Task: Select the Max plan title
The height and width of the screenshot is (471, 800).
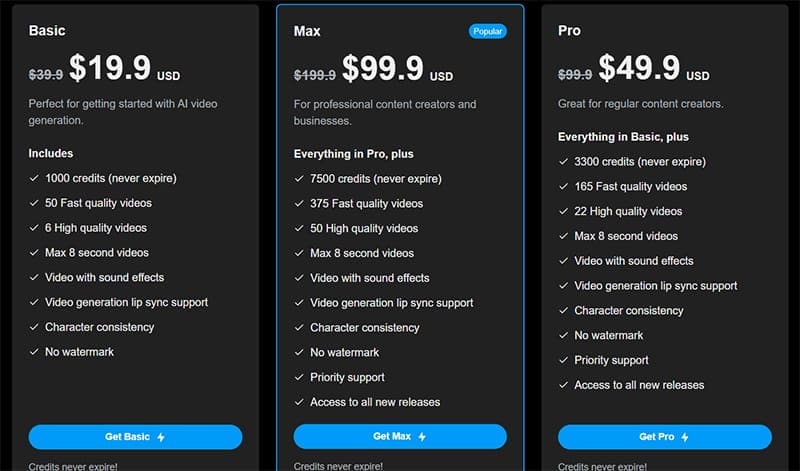Action: click(x=307, y=31)
